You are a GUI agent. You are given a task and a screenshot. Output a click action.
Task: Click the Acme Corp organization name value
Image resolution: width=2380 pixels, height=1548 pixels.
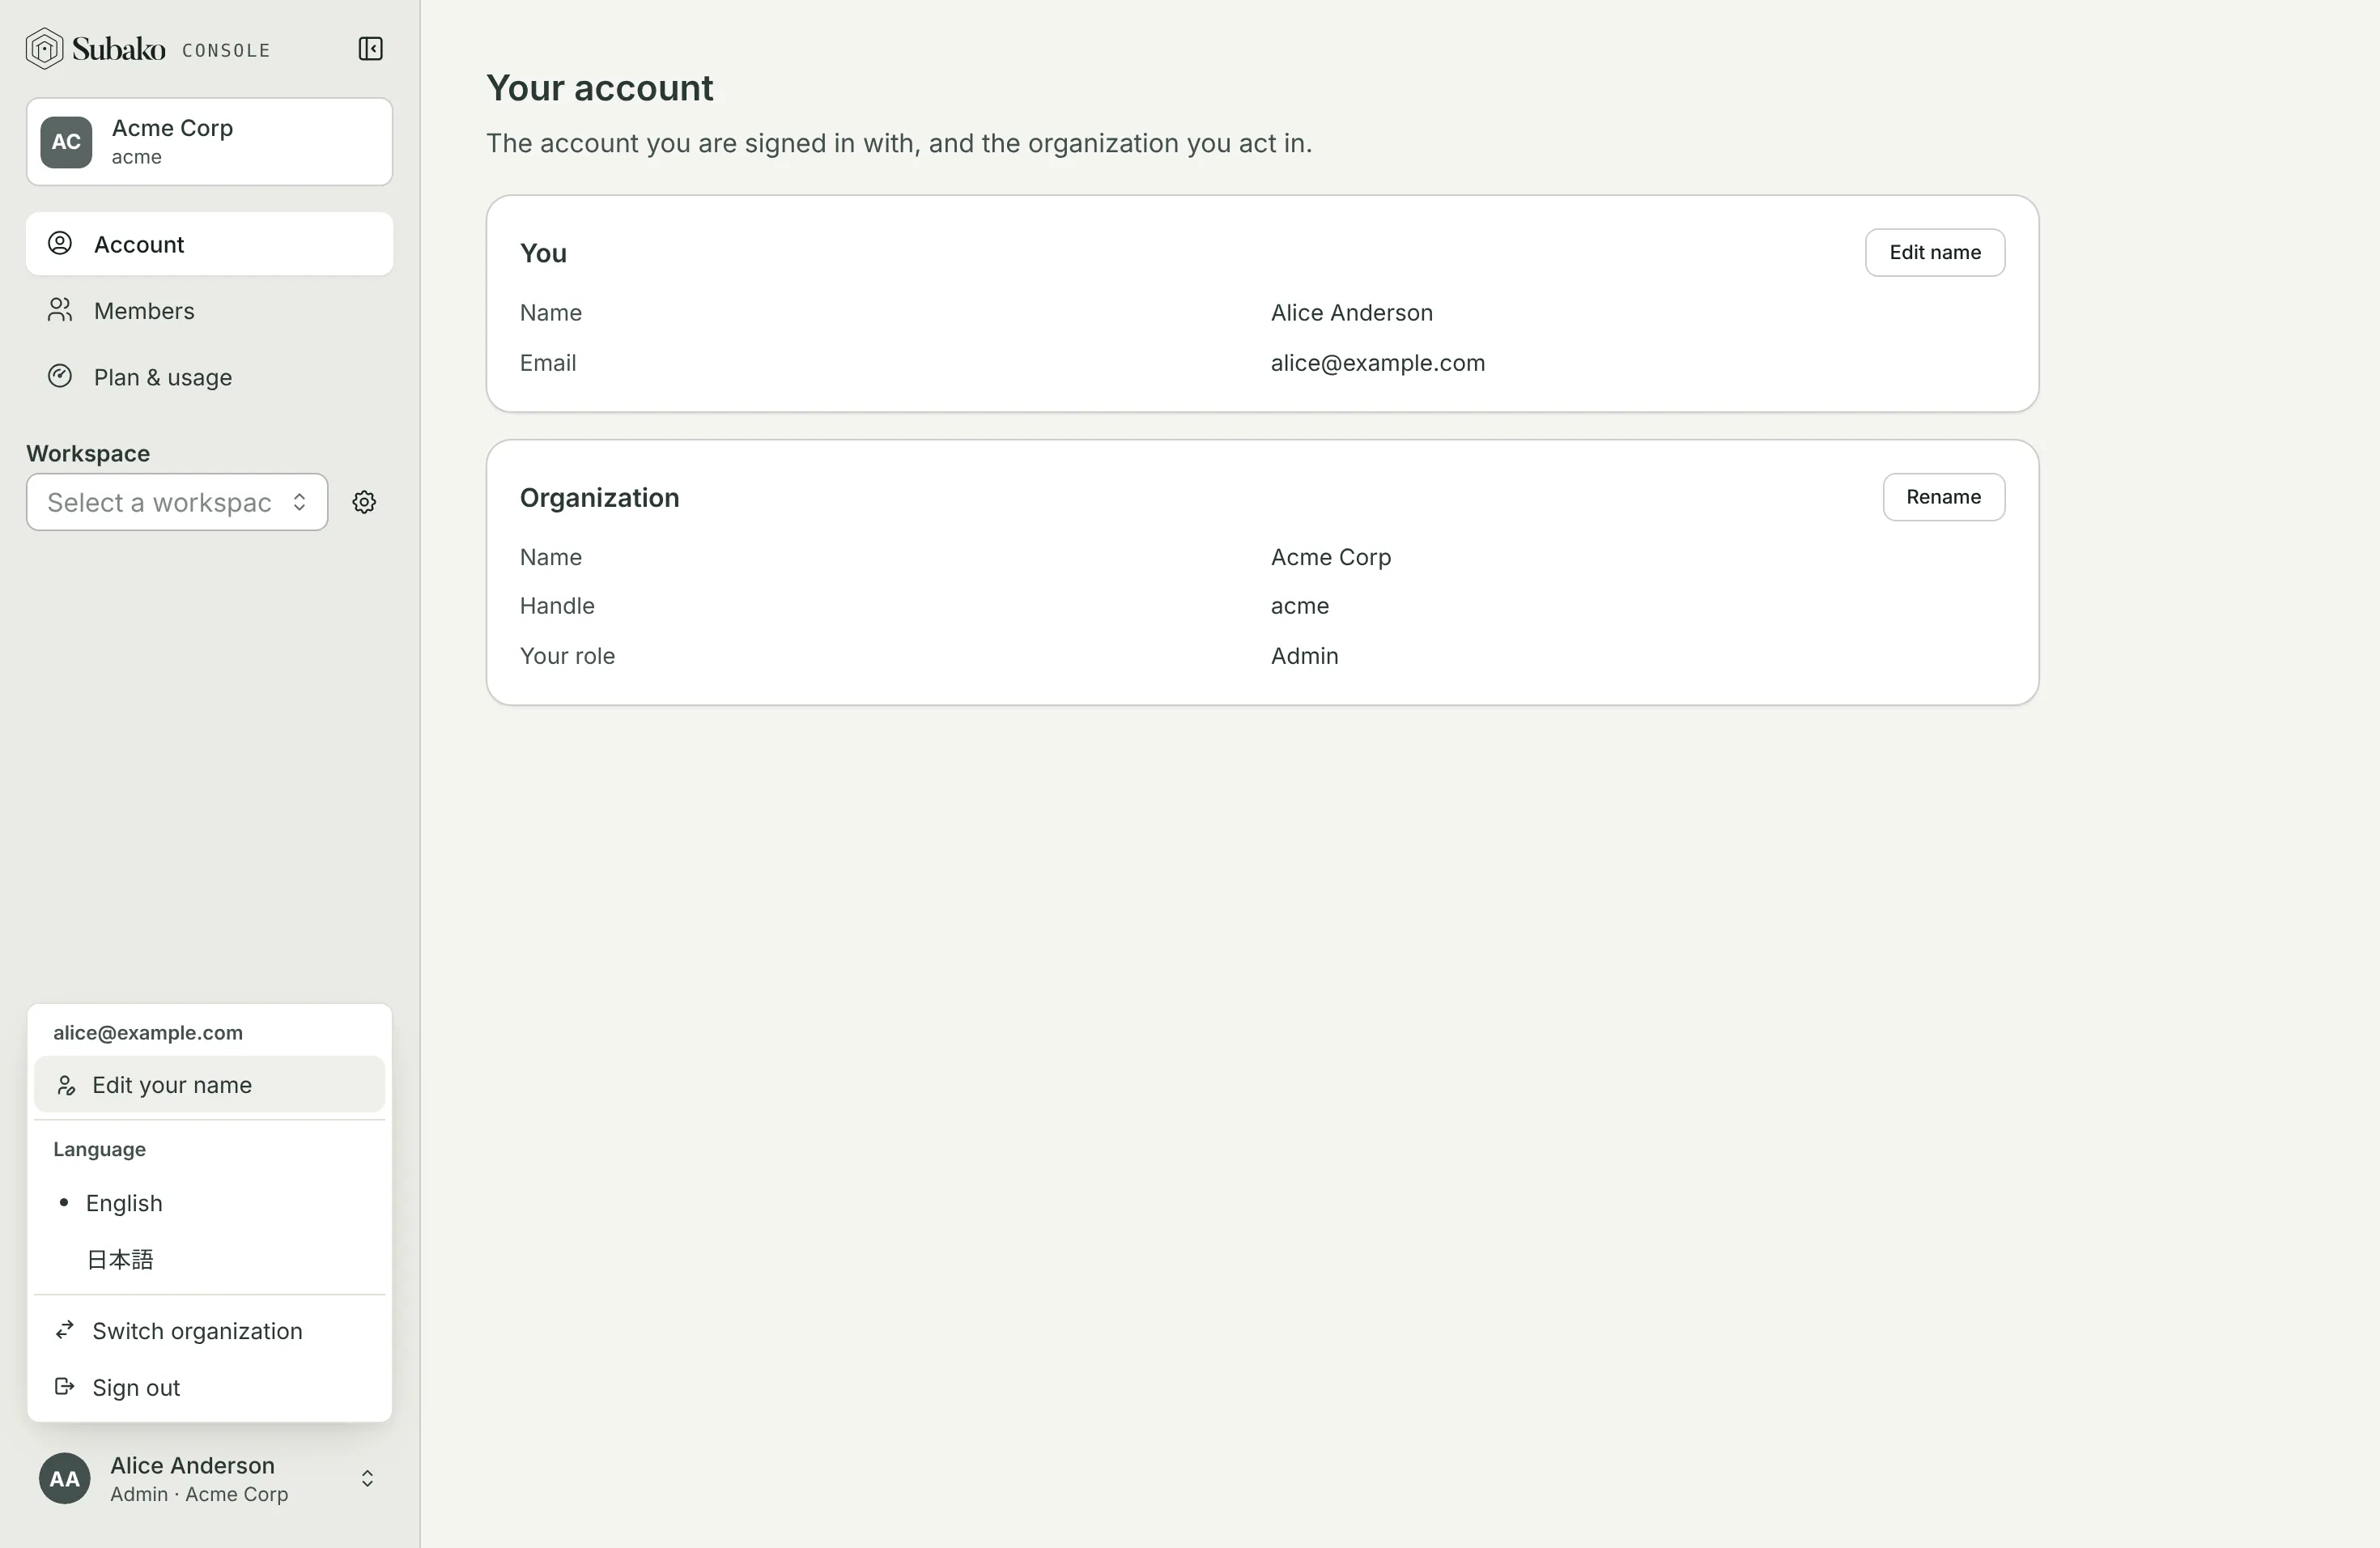[1330, 557]
